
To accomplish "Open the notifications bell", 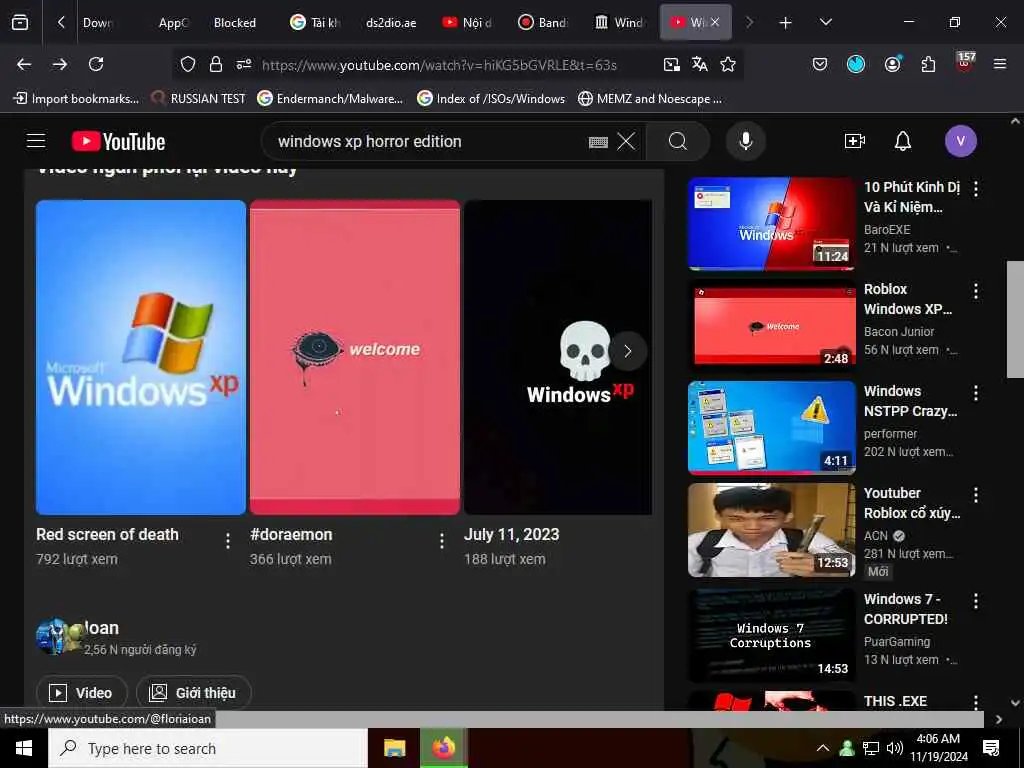I will [903, 141].
